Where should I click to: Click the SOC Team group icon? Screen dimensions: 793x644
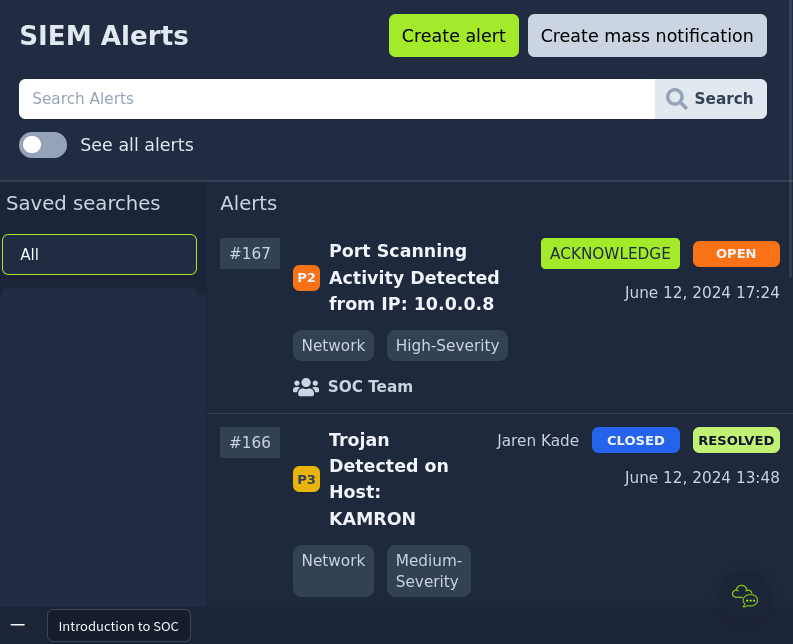(x=305, y=387)
